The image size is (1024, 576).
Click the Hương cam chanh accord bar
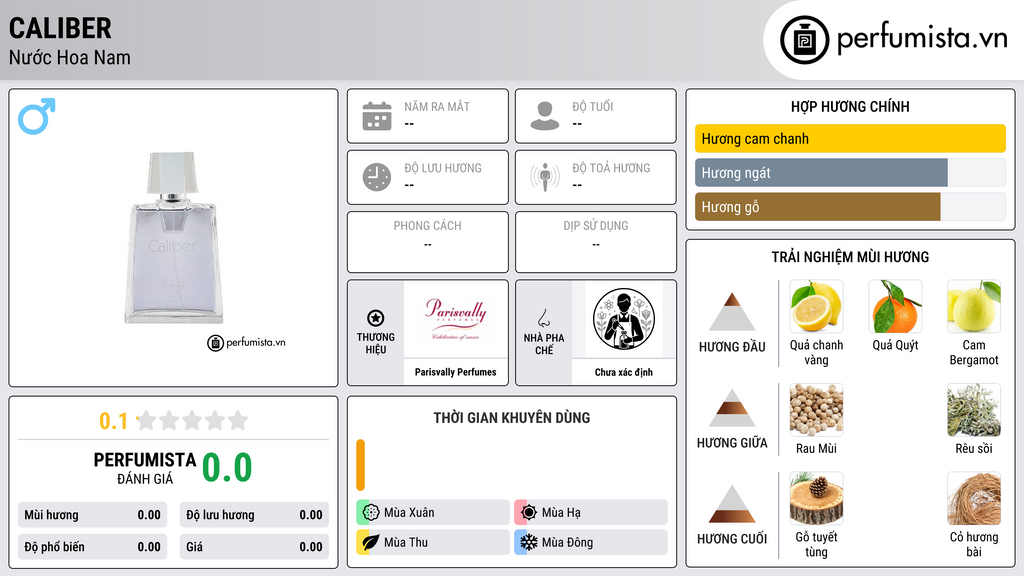[850, 138]
